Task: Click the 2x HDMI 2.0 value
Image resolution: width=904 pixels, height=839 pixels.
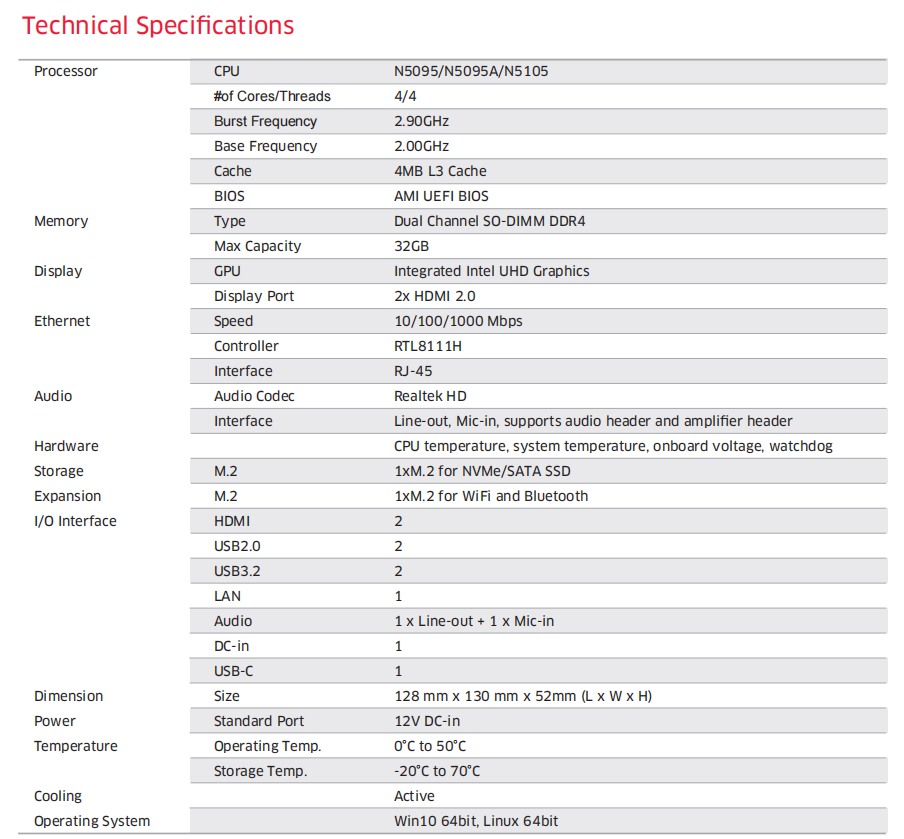Action: pyautogui.click(x=435, y=296)
